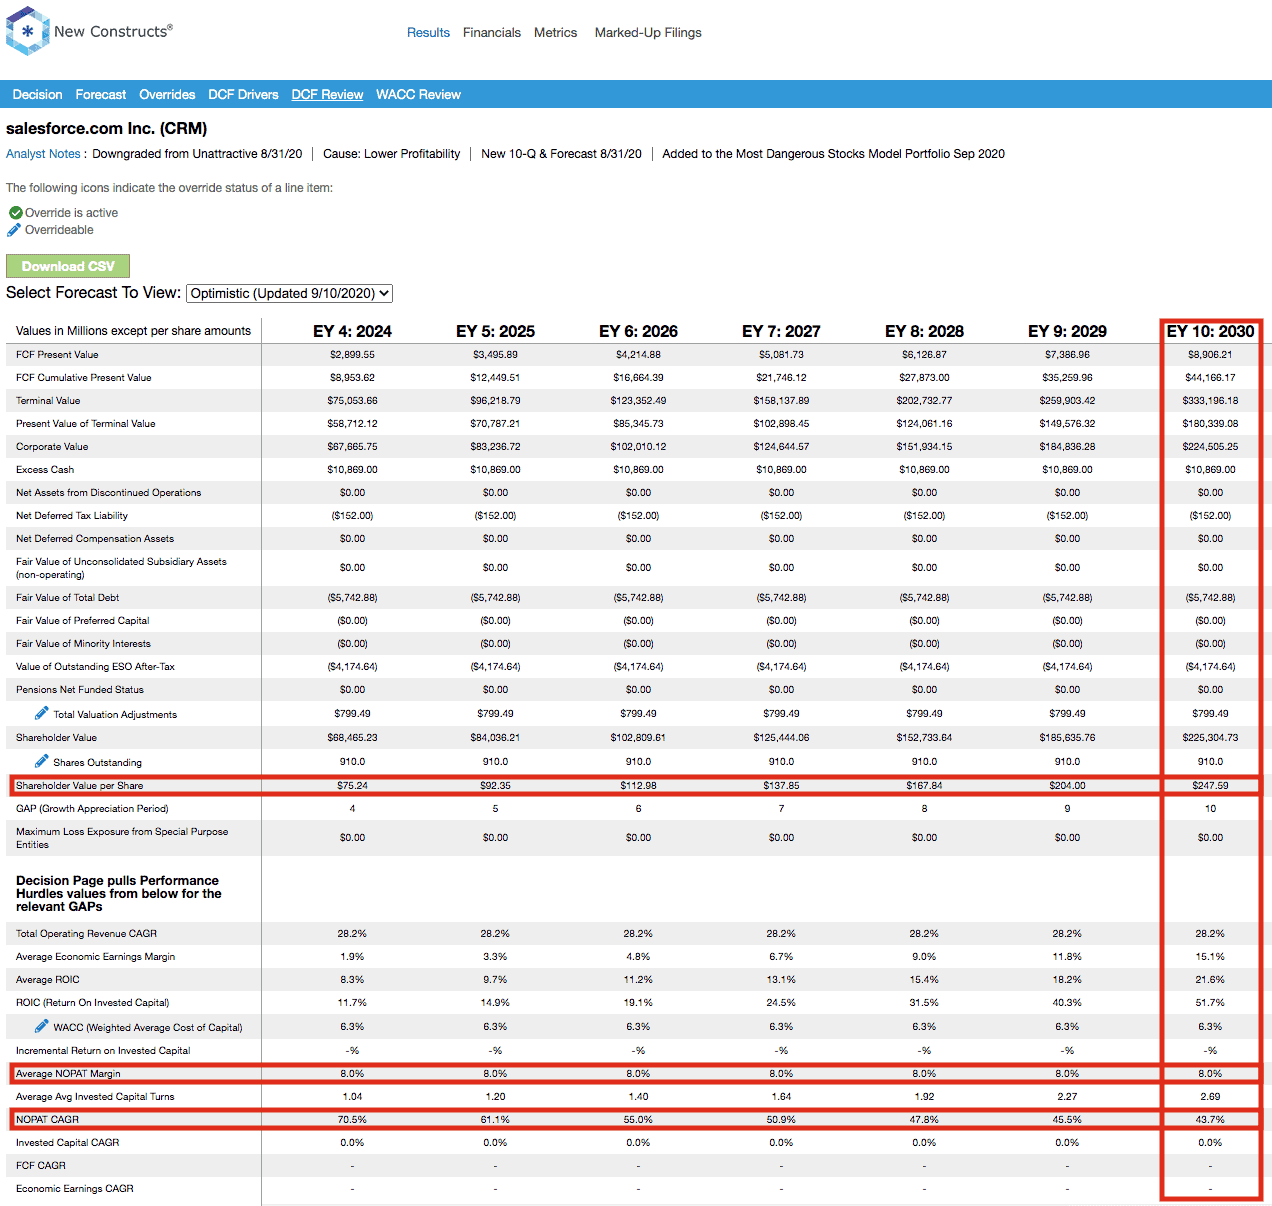
Task: Switch to the DCF Review tab
Action: point(327,95)
